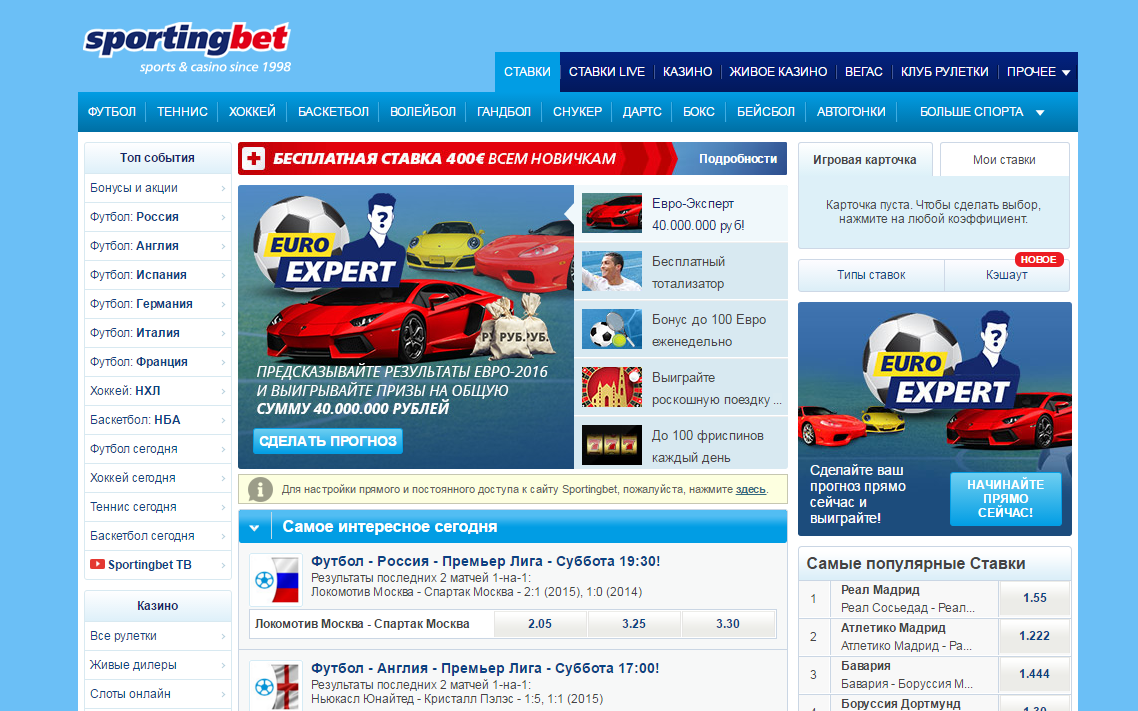
Task: Click the Сделать прогноз button
Action: pos(328,441)
